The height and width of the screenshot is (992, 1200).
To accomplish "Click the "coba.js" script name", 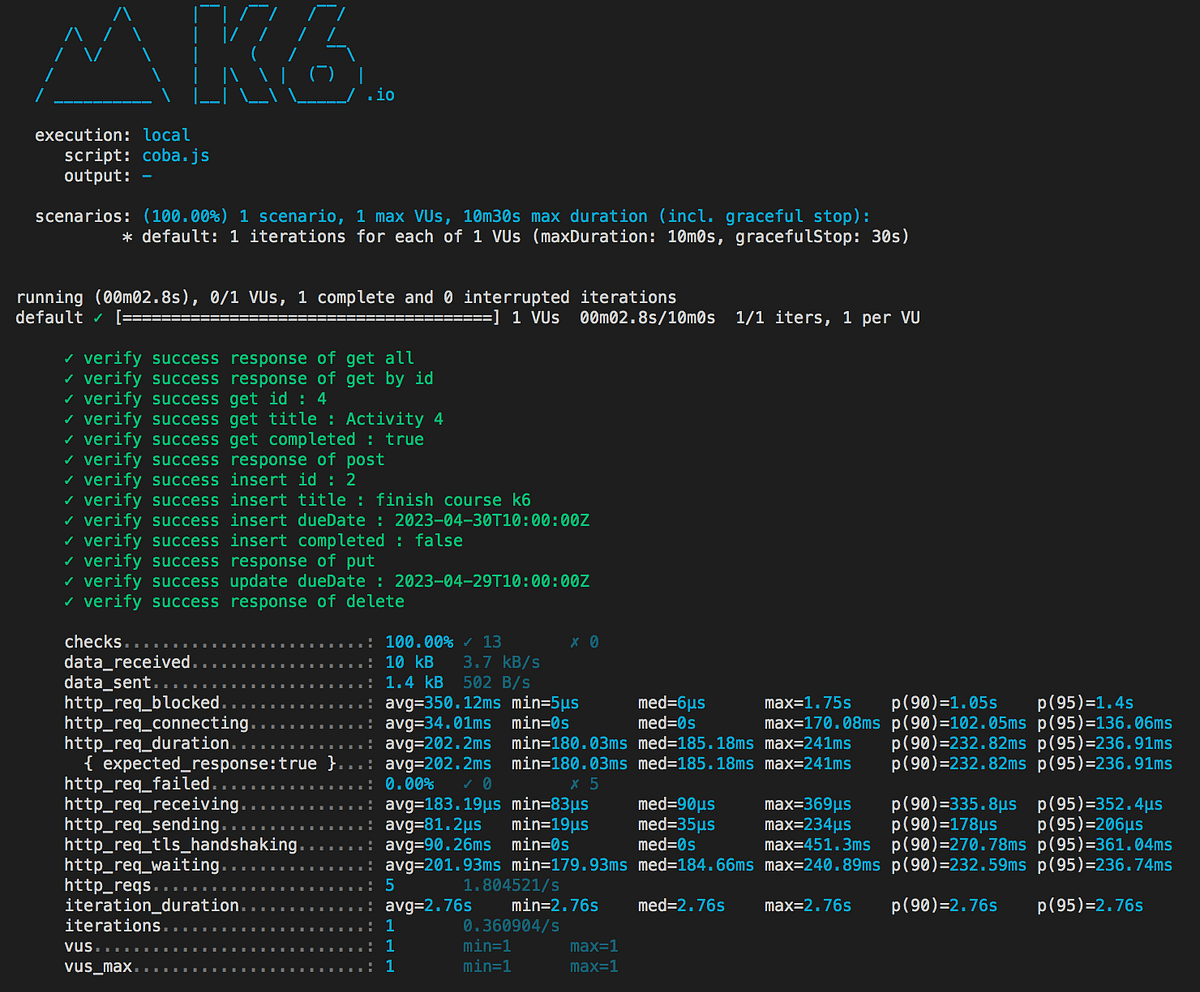I will coord(176,156).
